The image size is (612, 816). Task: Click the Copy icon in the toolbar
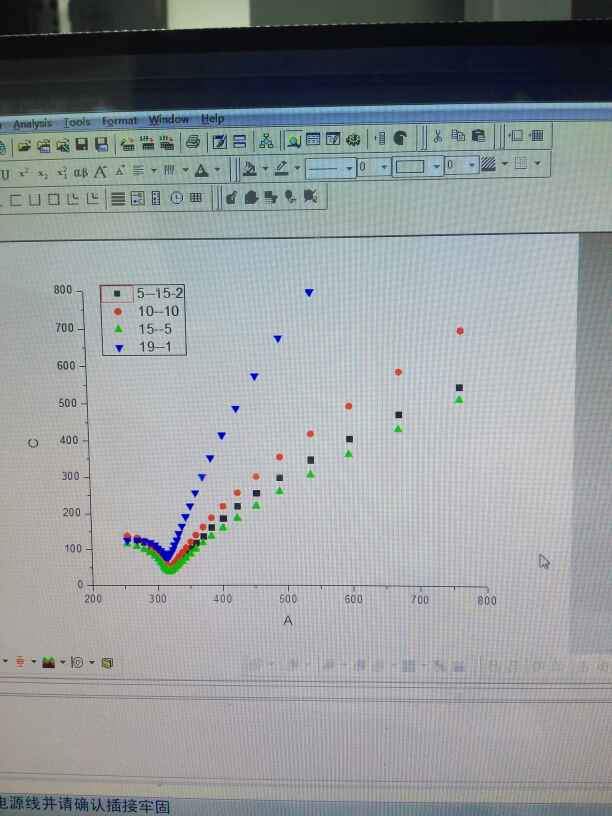coord(458,136)
